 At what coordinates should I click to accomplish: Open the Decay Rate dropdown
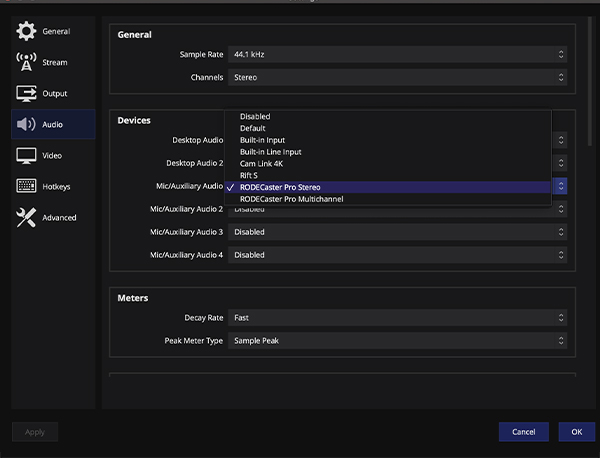(x=398, y=318)
